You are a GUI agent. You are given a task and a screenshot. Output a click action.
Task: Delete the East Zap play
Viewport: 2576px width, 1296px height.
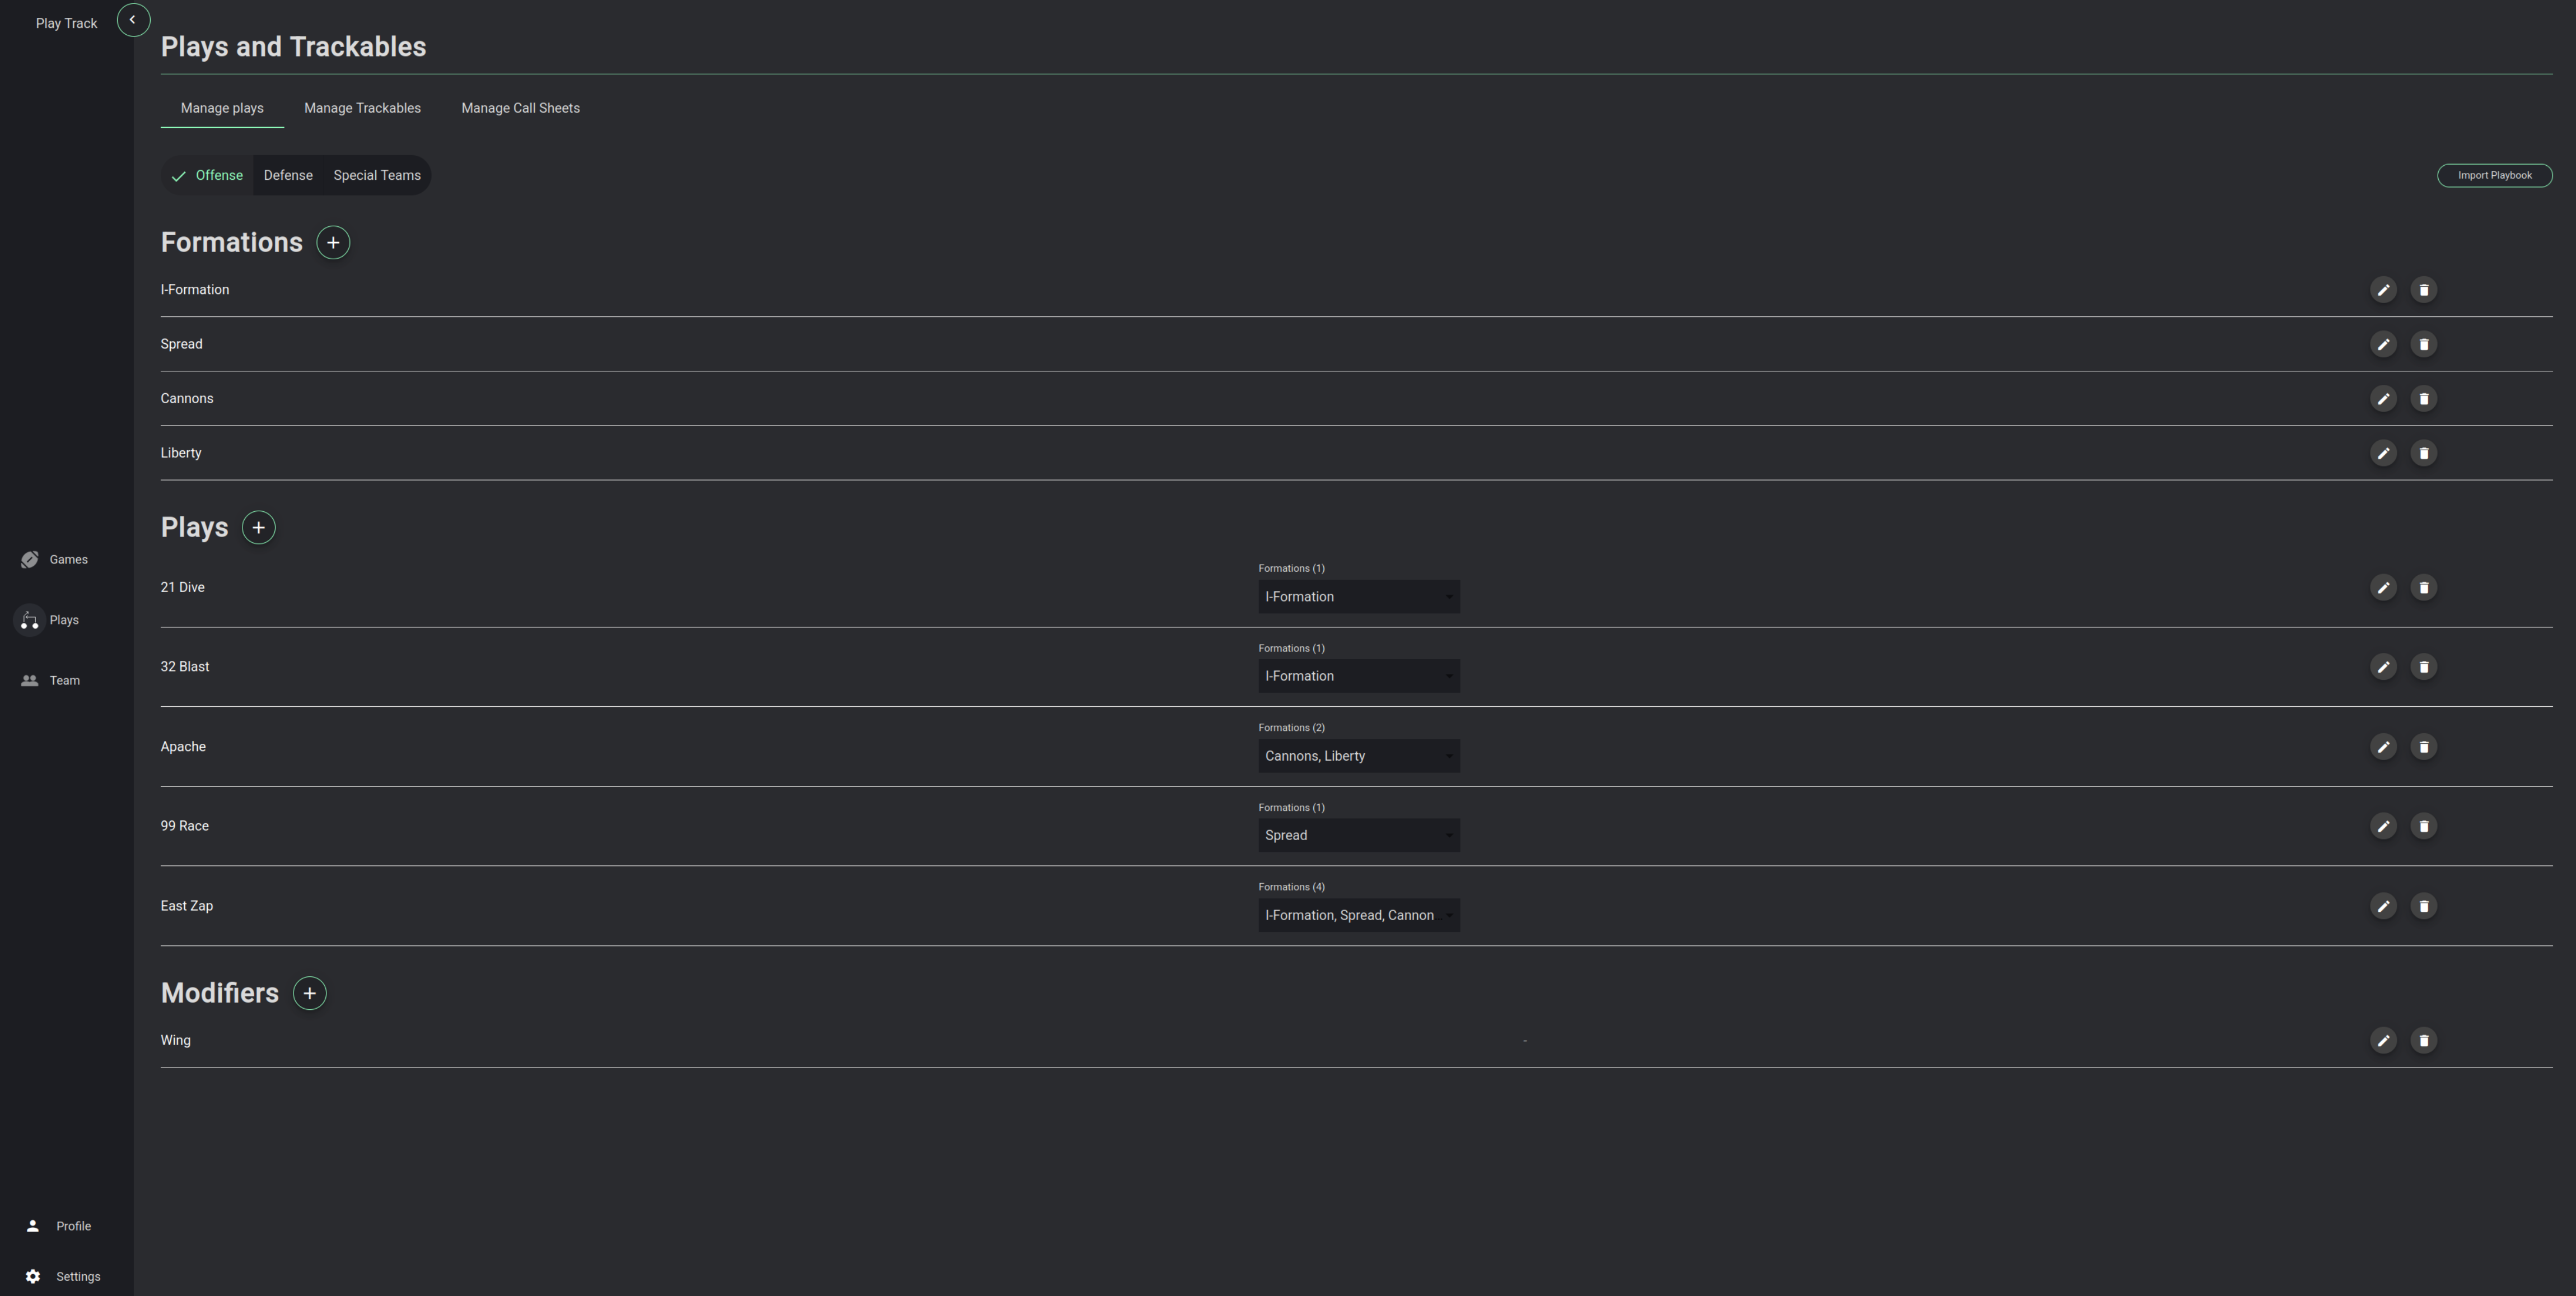coord(2423,906)
